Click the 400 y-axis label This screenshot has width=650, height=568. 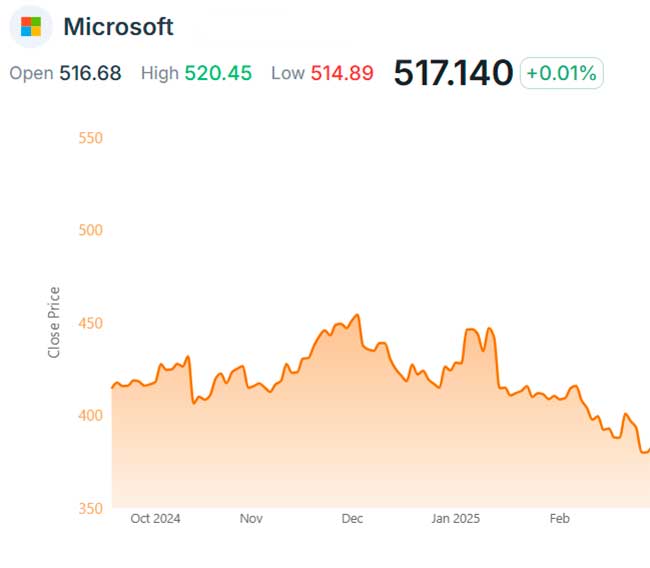click(x=90, y=415)
